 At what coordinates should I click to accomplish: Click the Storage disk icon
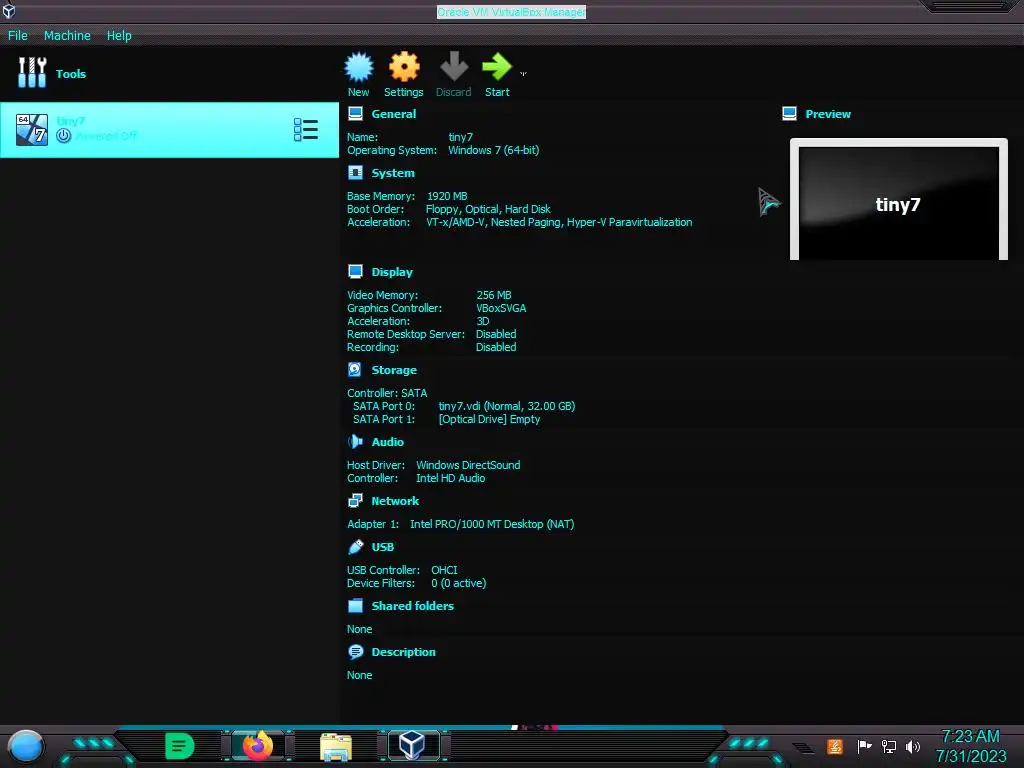(x=355, y=370)
